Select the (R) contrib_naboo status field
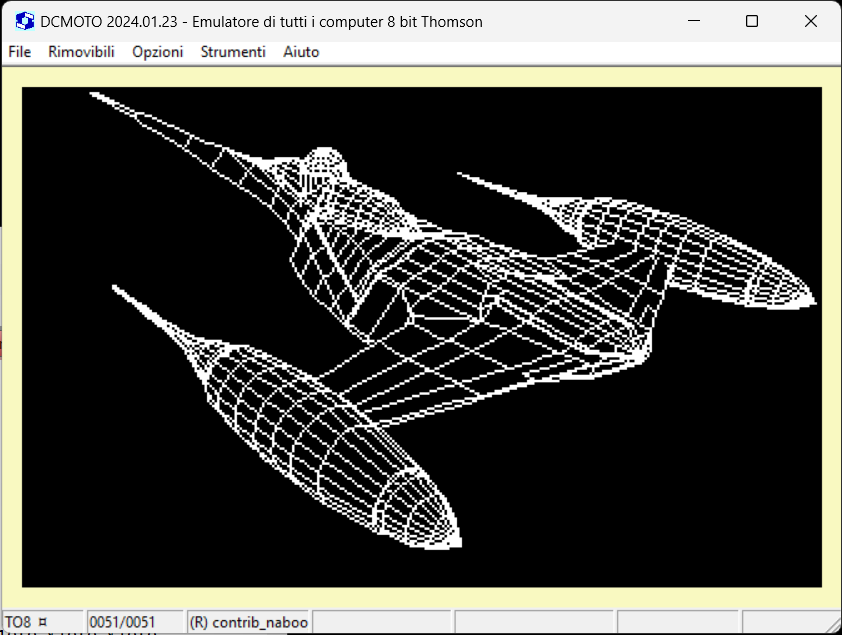 (248, 622)
